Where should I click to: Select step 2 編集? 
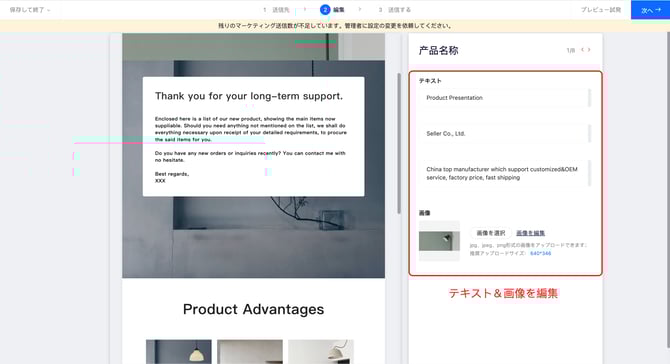click(x=332, y=9)
